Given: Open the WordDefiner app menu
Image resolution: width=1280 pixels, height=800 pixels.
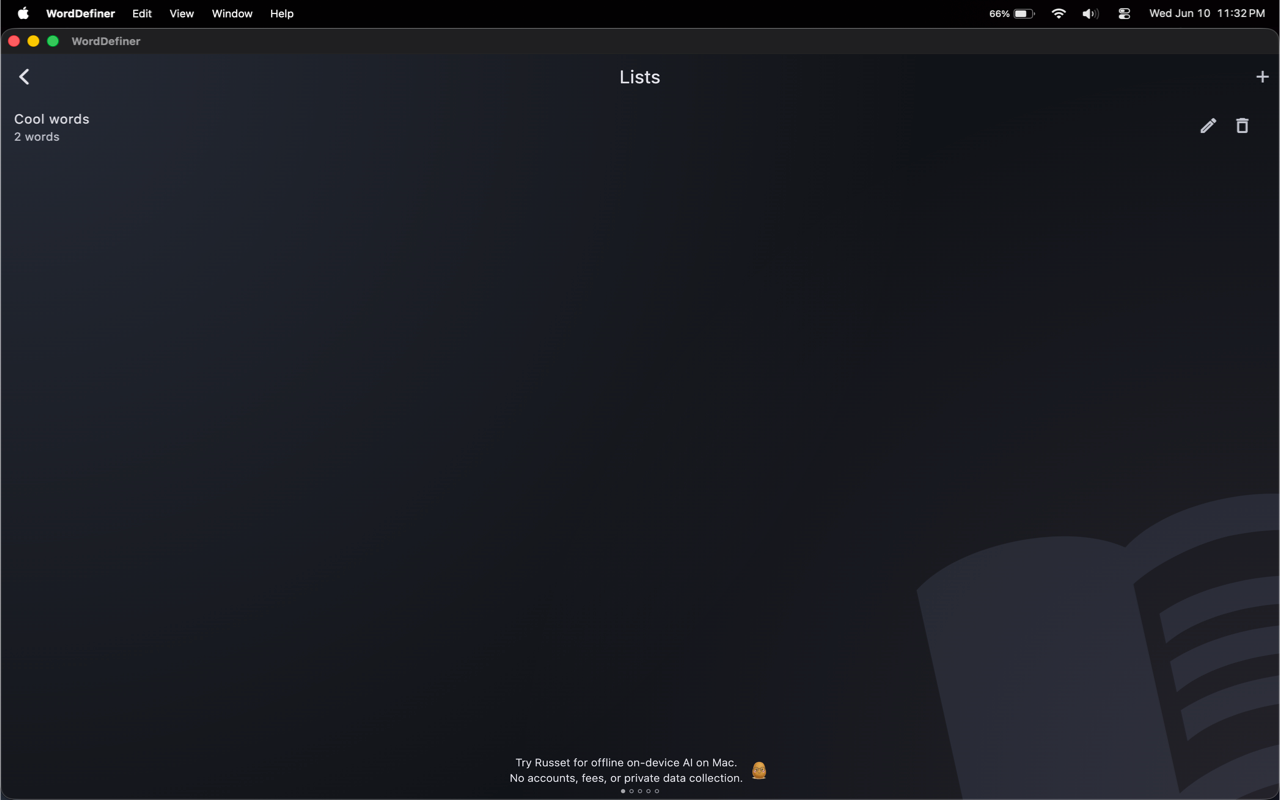Looking at the screenshot, I should tap(80, 13).
